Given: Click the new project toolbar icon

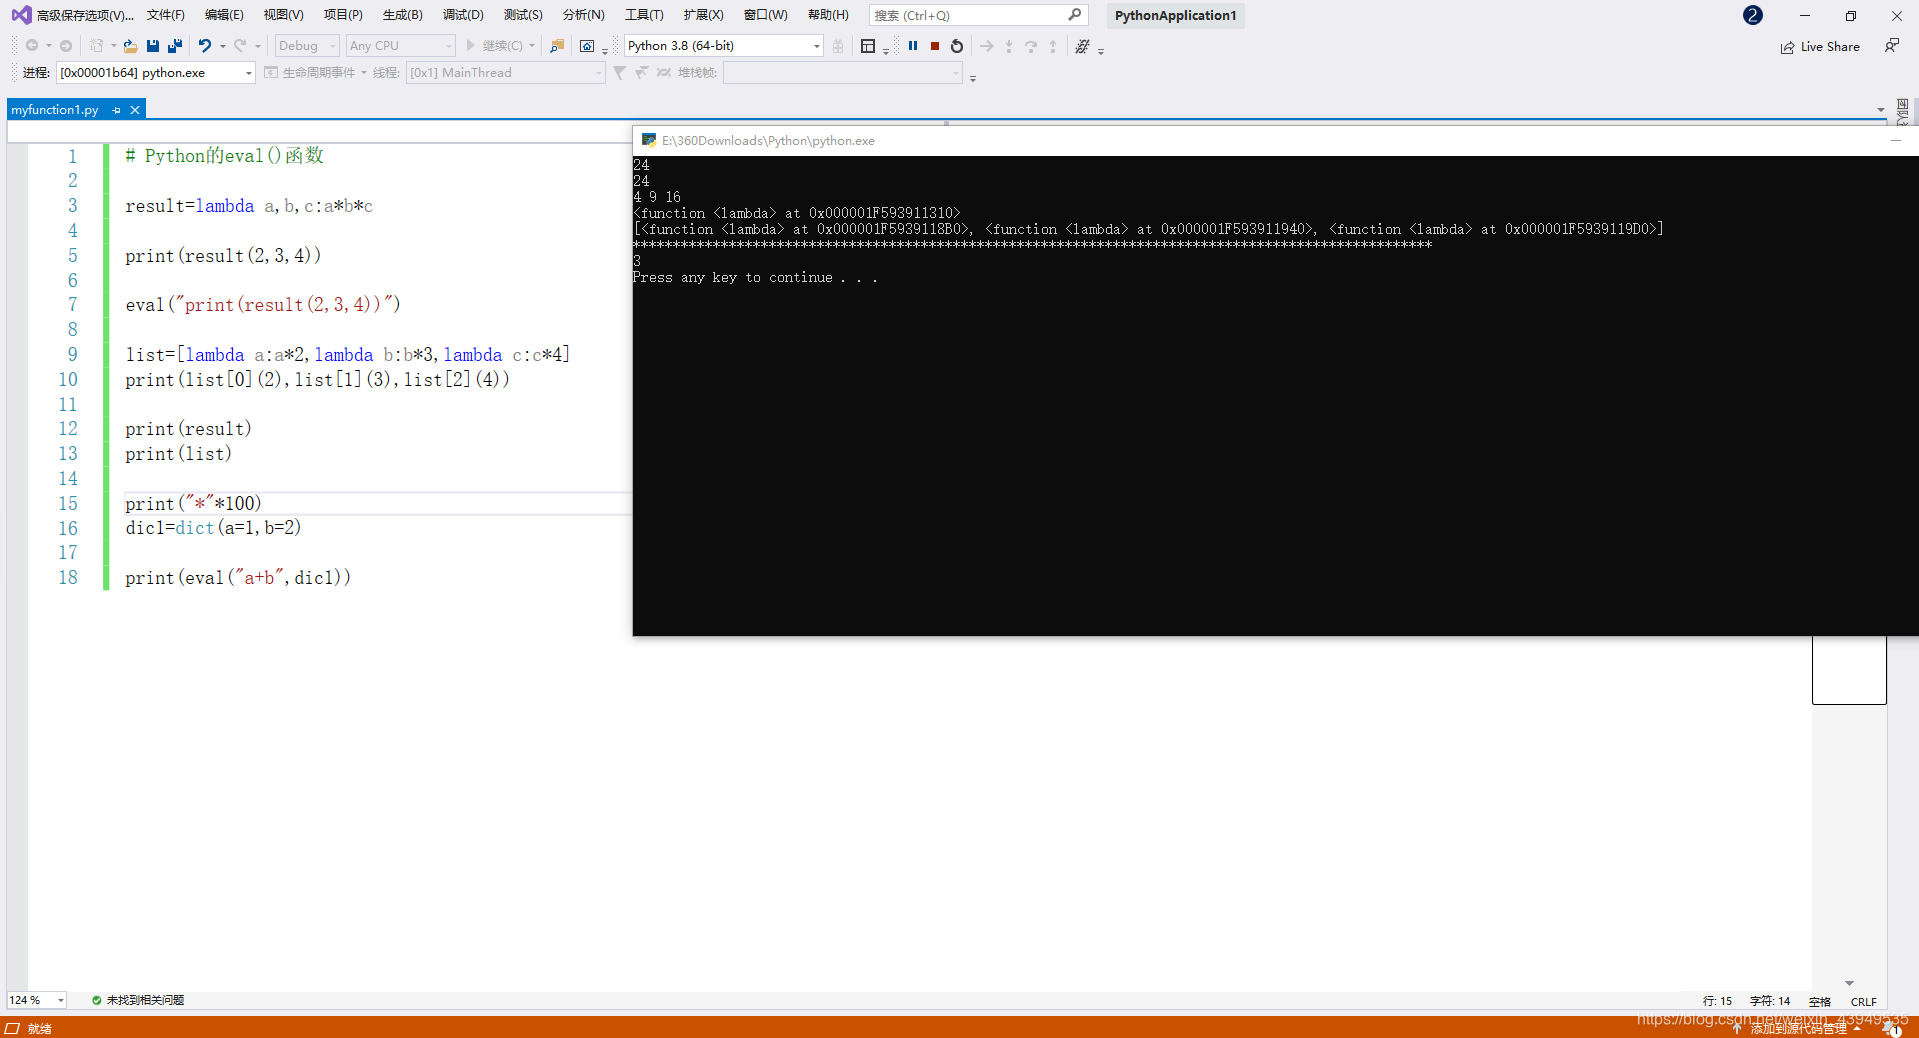Looking at the screenshot, I should 97,46.
